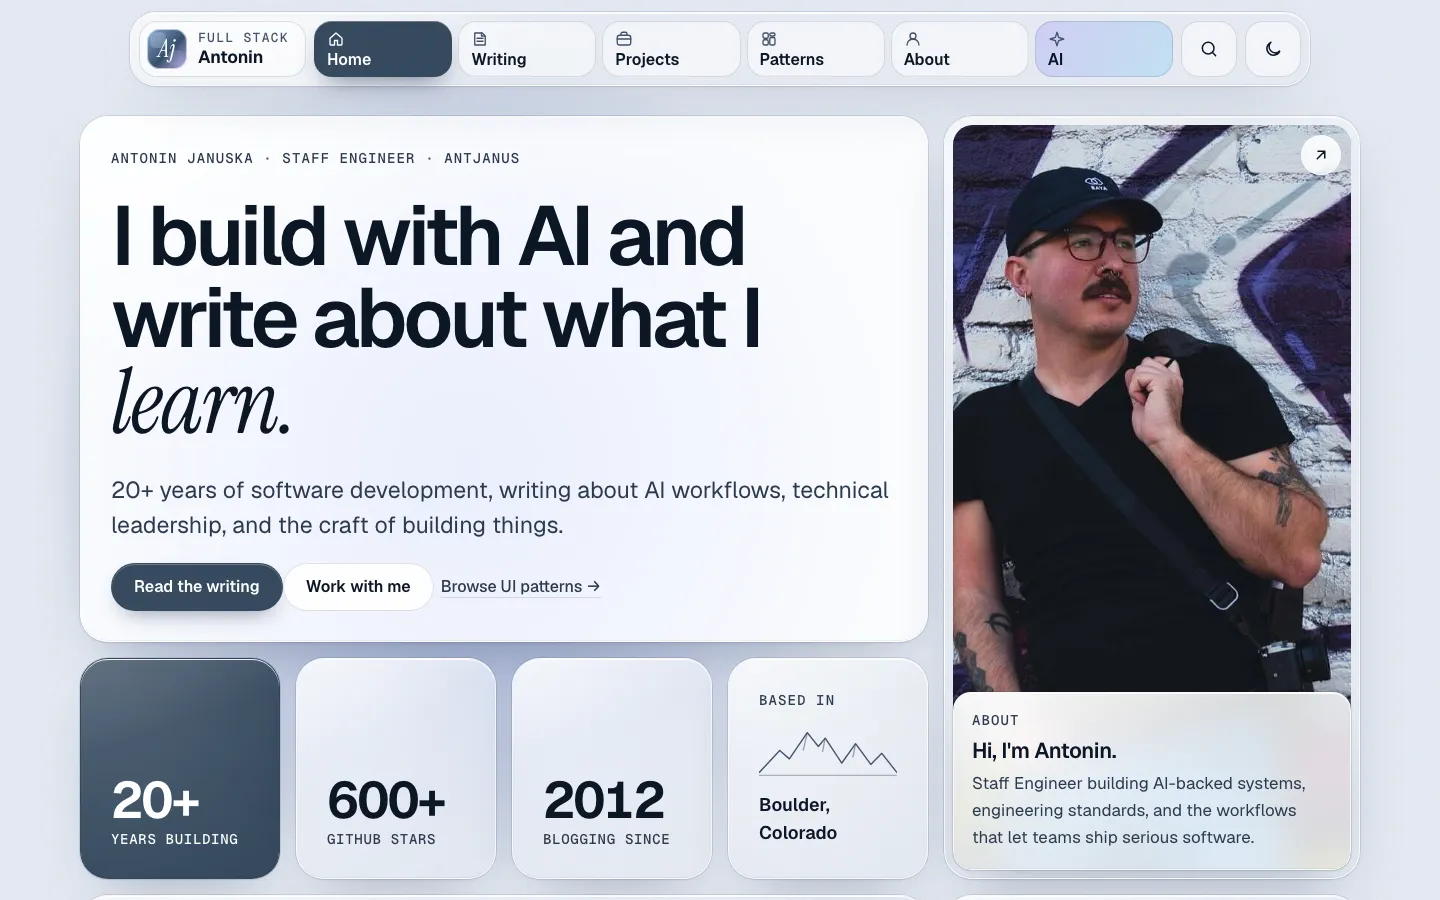
Task: Open the search icon button
Action: point(1209,49)
